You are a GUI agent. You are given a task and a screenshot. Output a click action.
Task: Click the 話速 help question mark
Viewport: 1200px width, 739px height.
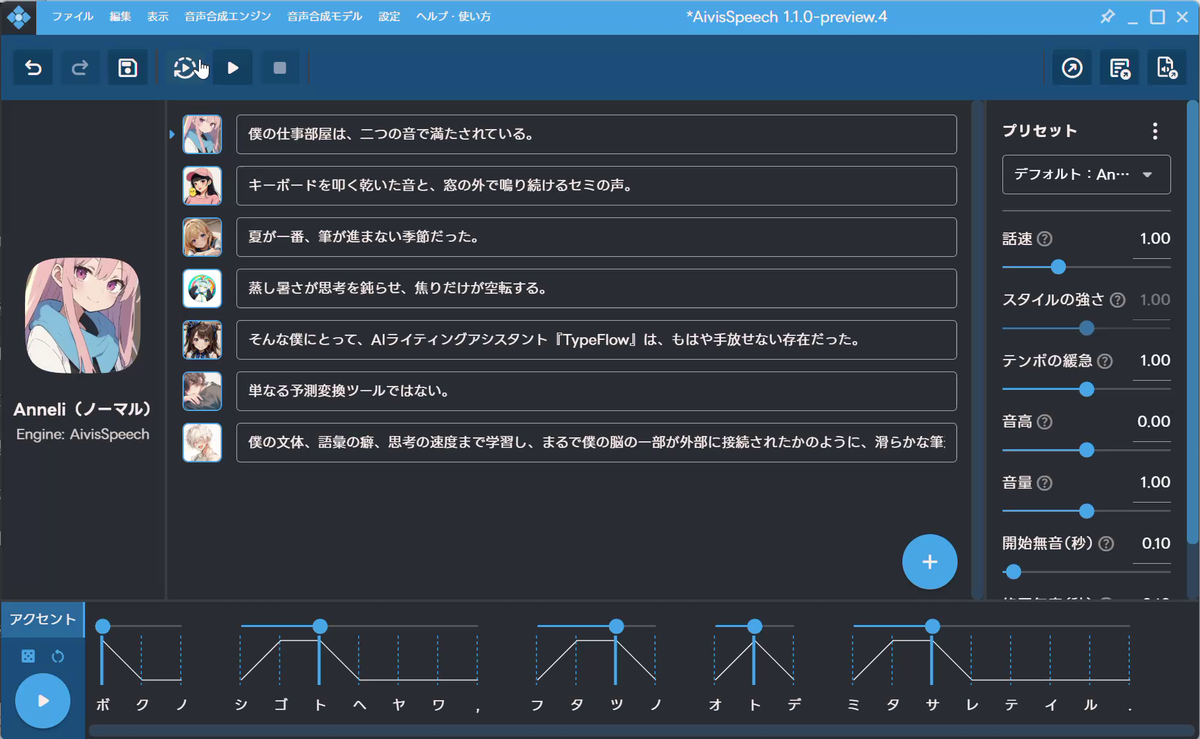pyautogui.click(x=1045, y=239)
